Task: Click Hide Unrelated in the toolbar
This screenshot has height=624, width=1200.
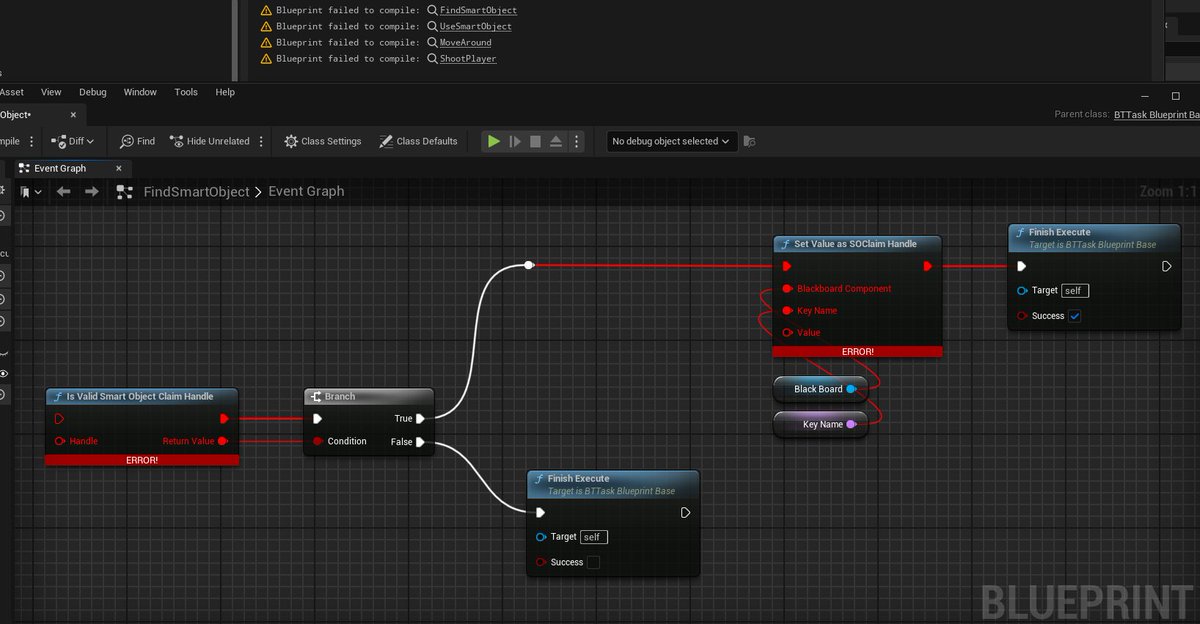Action: coord(210,141)
